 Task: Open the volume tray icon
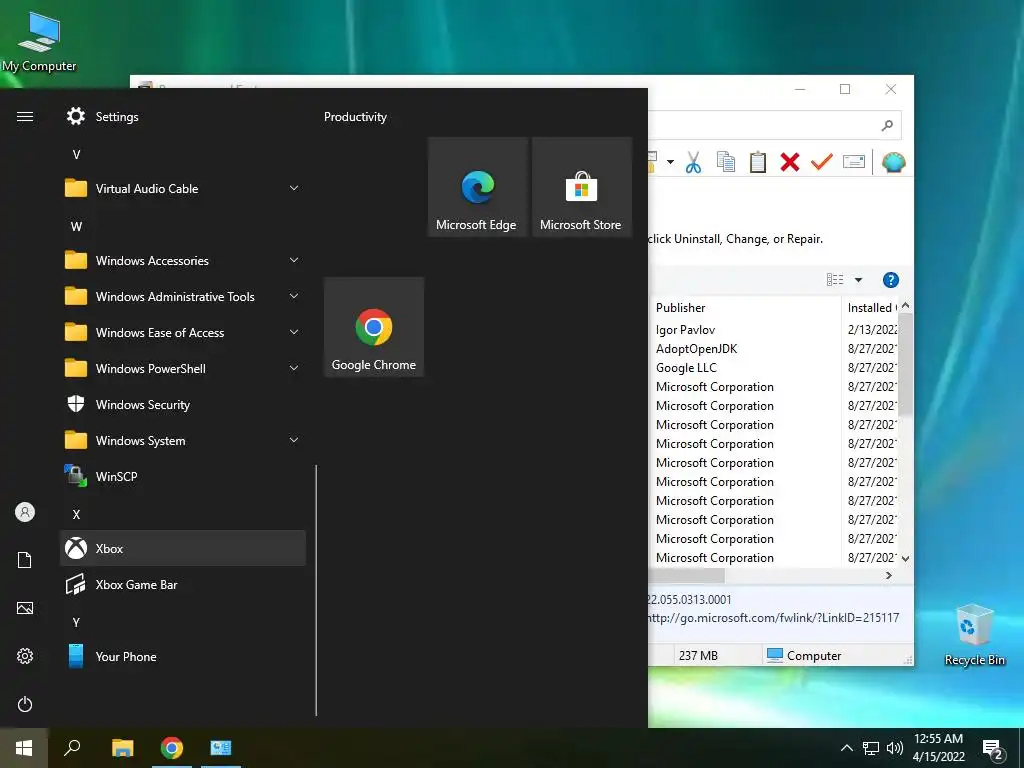pyautogui.click(x=895, y=748)
